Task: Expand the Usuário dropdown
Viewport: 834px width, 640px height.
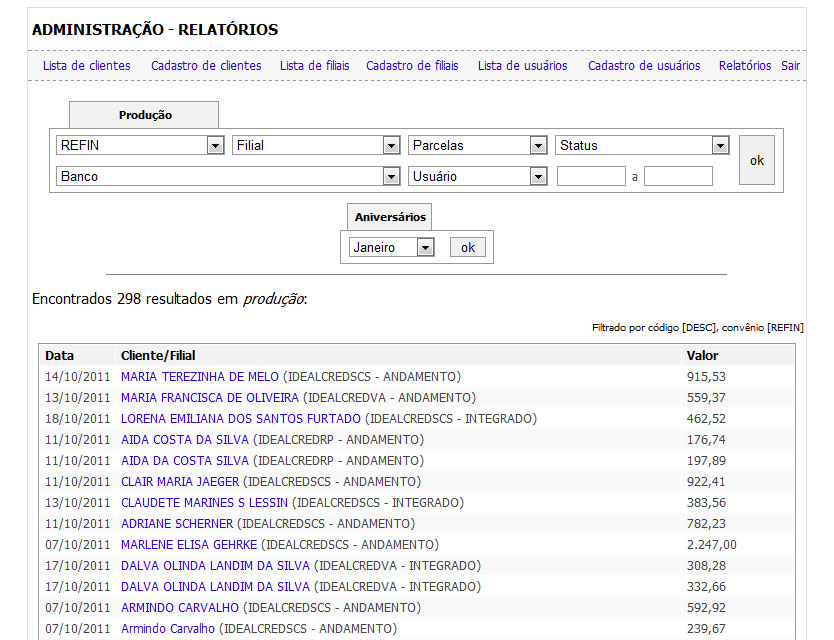Action: [477, 177]
